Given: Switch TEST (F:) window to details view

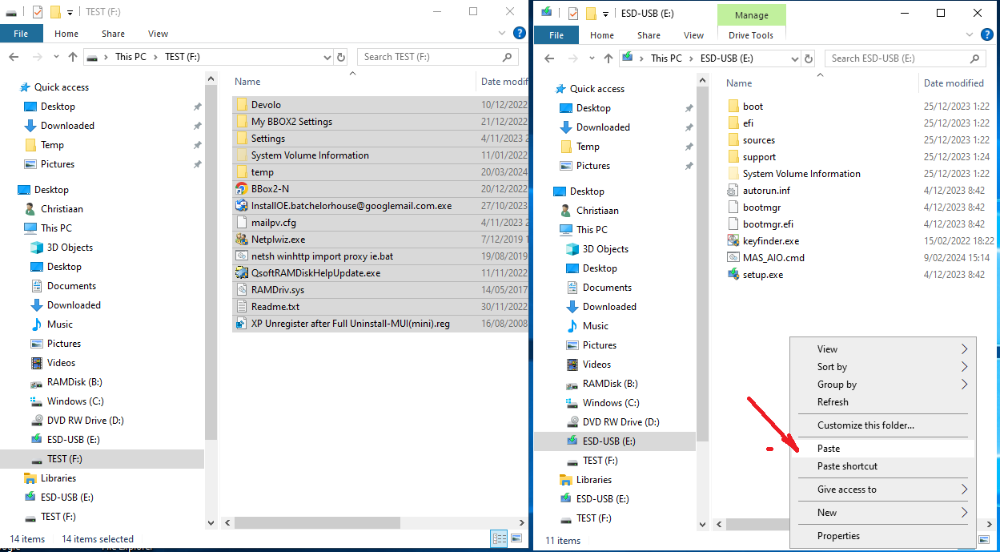Looking at the screenshot, I should 499,539.
